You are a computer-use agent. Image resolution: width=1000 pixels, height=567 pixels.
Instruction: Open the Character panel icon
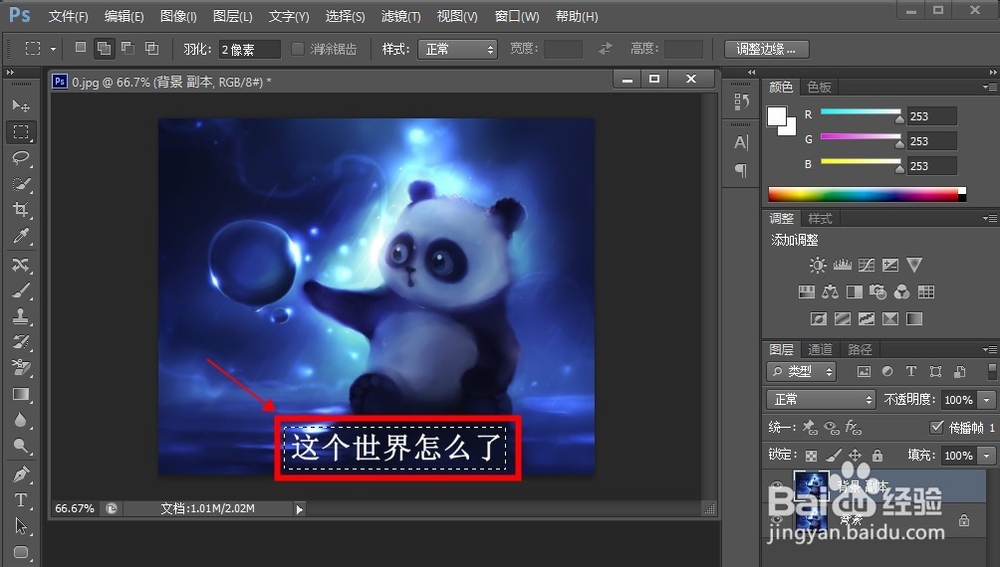tap(740, 142)
